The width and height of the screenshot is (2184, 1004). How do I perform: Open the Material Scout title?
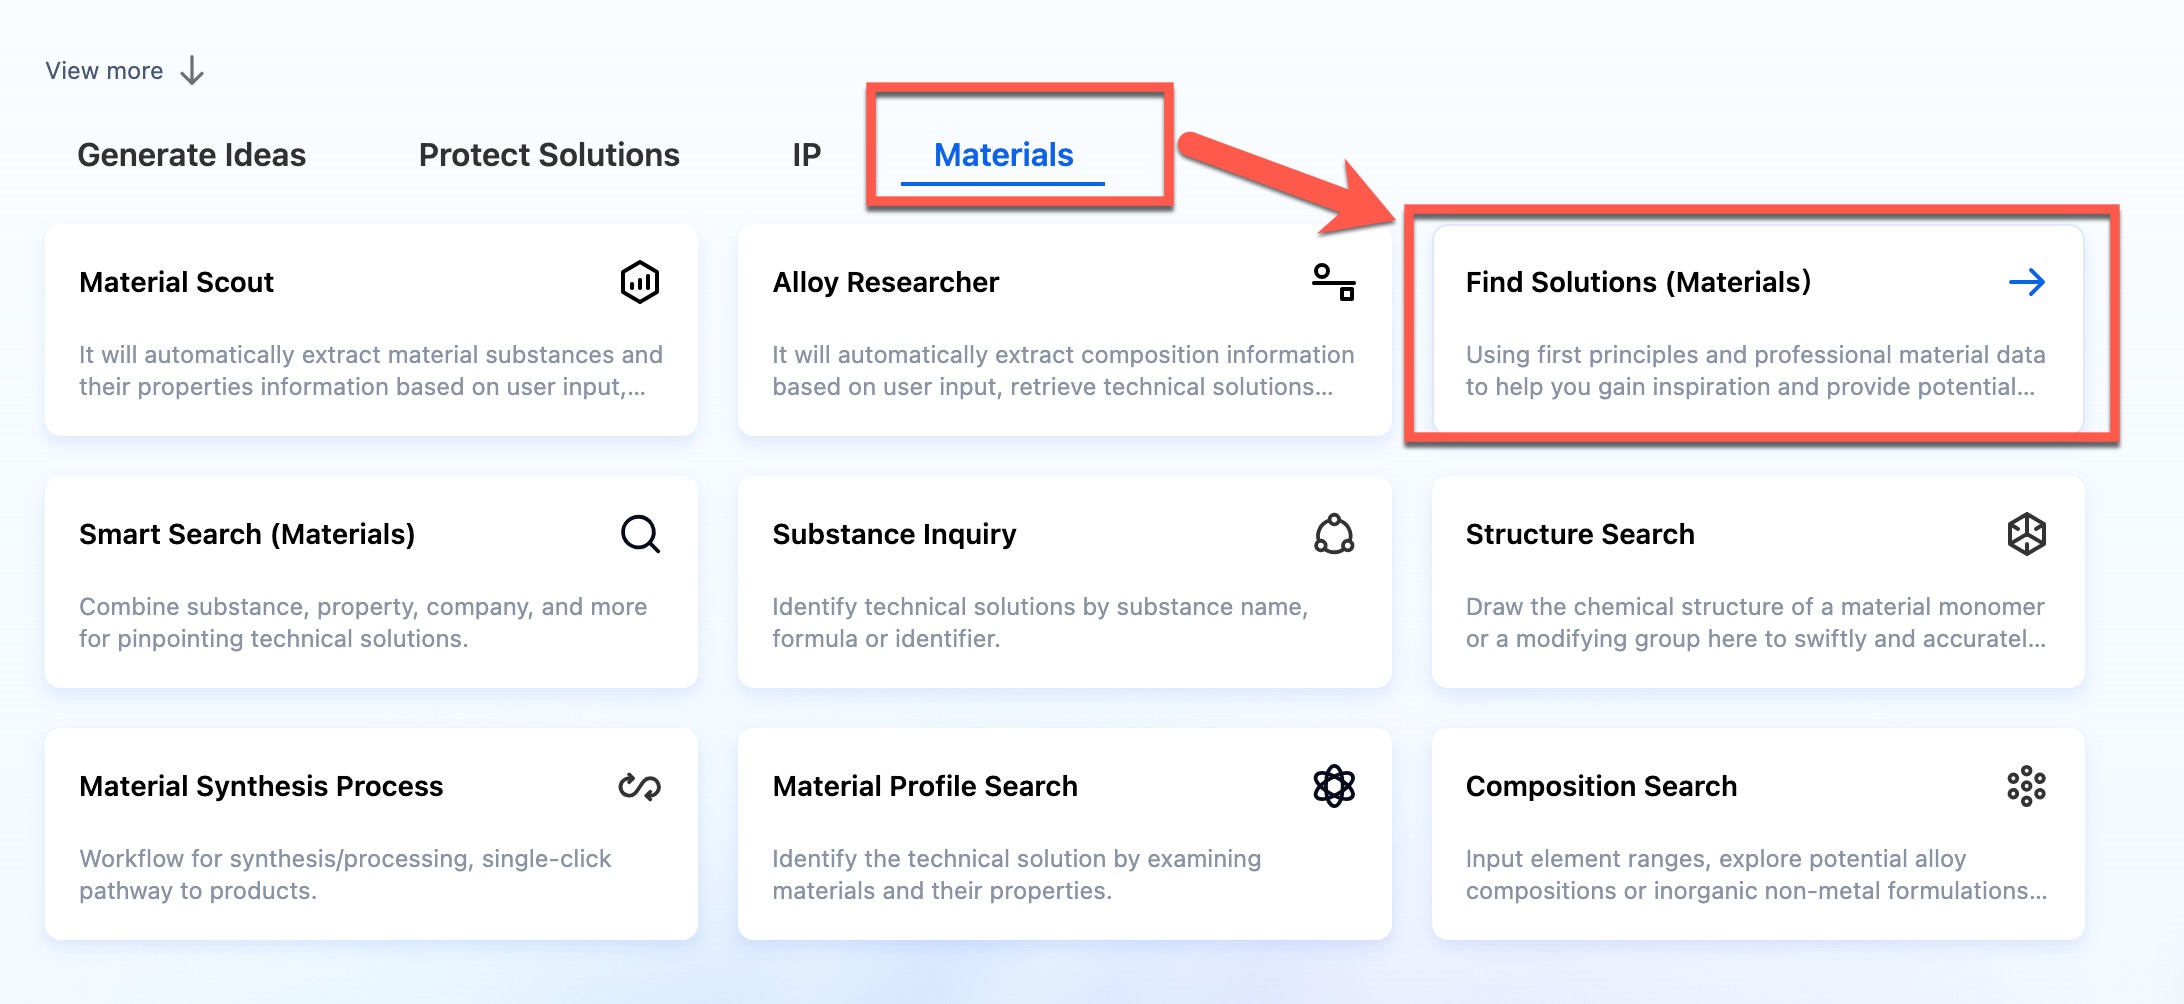(x=176, y=282)
